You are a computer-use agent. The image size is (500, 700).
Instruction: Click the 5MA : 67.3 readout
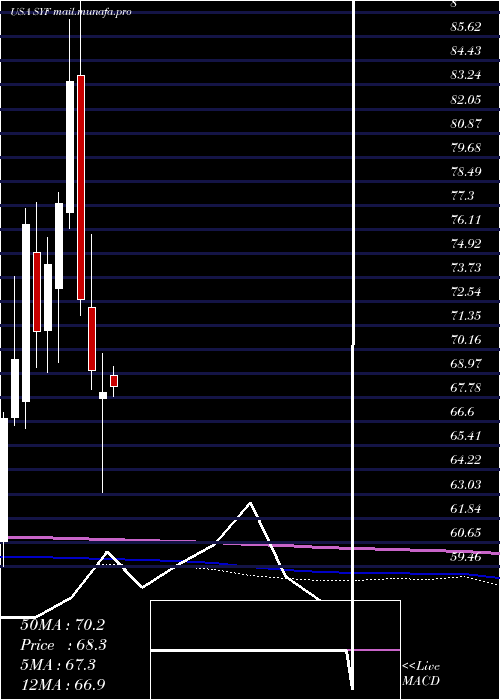click(x=58, y=665)
